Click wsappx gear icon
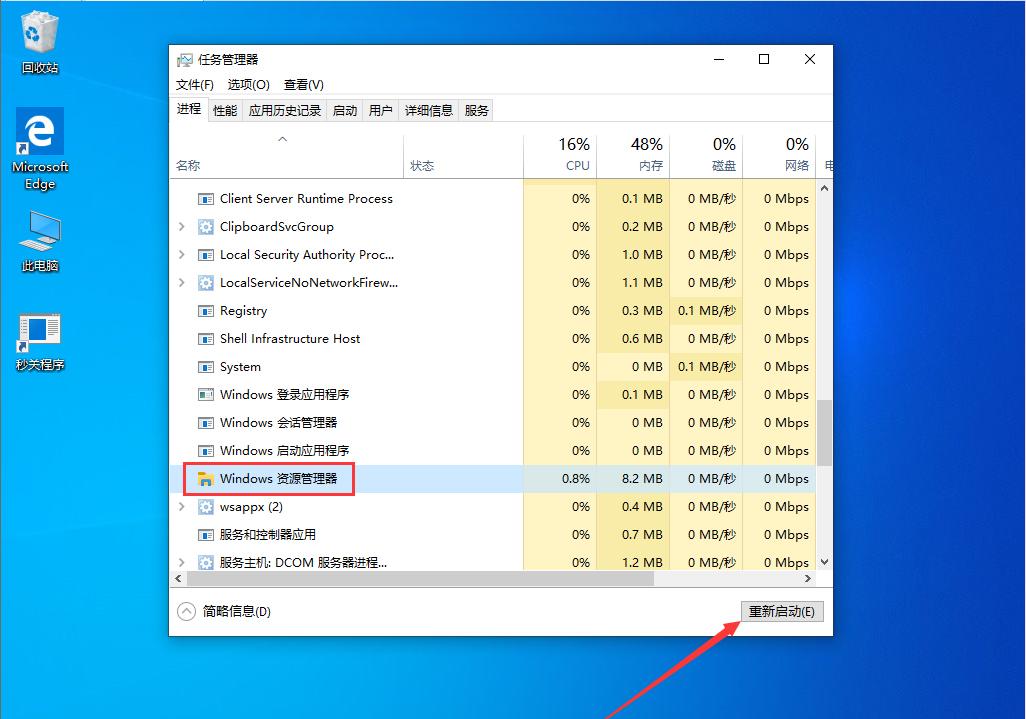 pyautogui.click(x=205, y=507)
